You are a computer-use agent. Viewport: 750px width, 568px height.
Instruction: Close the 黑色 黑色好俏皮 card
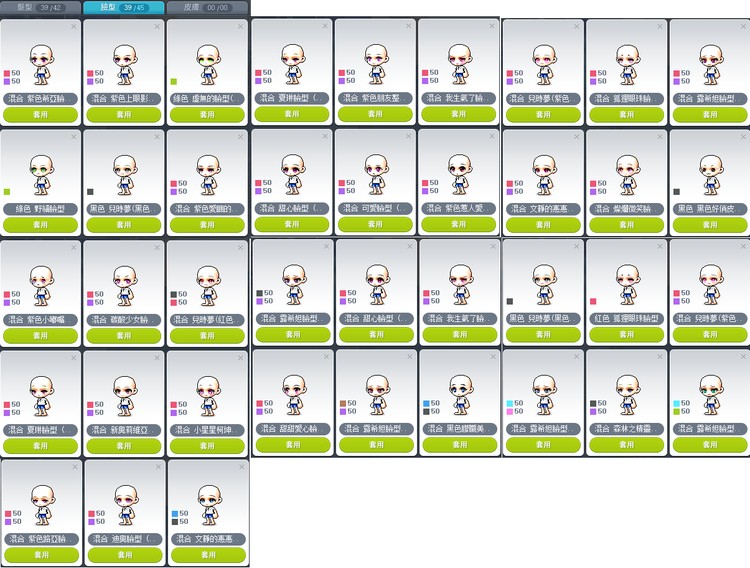pyautogui.click(x=742, y=136)
